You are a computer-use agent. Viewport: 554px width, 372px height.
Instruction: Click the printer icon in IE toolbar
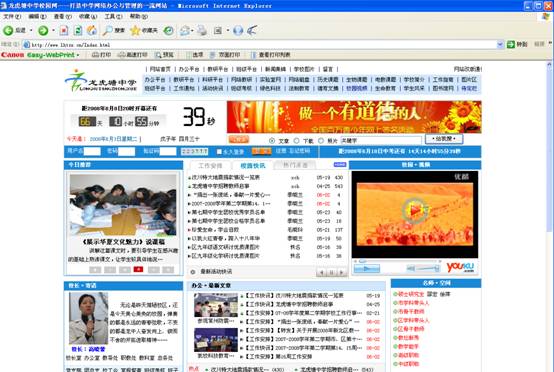tap(202, 31)
